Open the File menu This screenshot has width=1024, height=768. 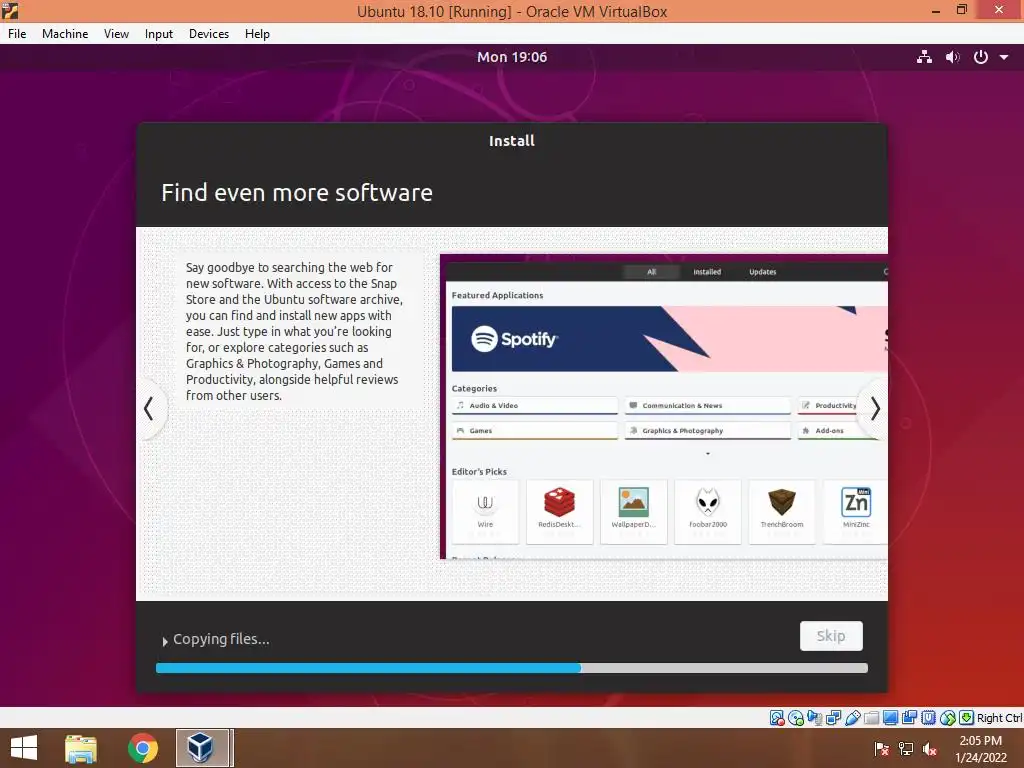pyautogui.click(x=17, y=34)
